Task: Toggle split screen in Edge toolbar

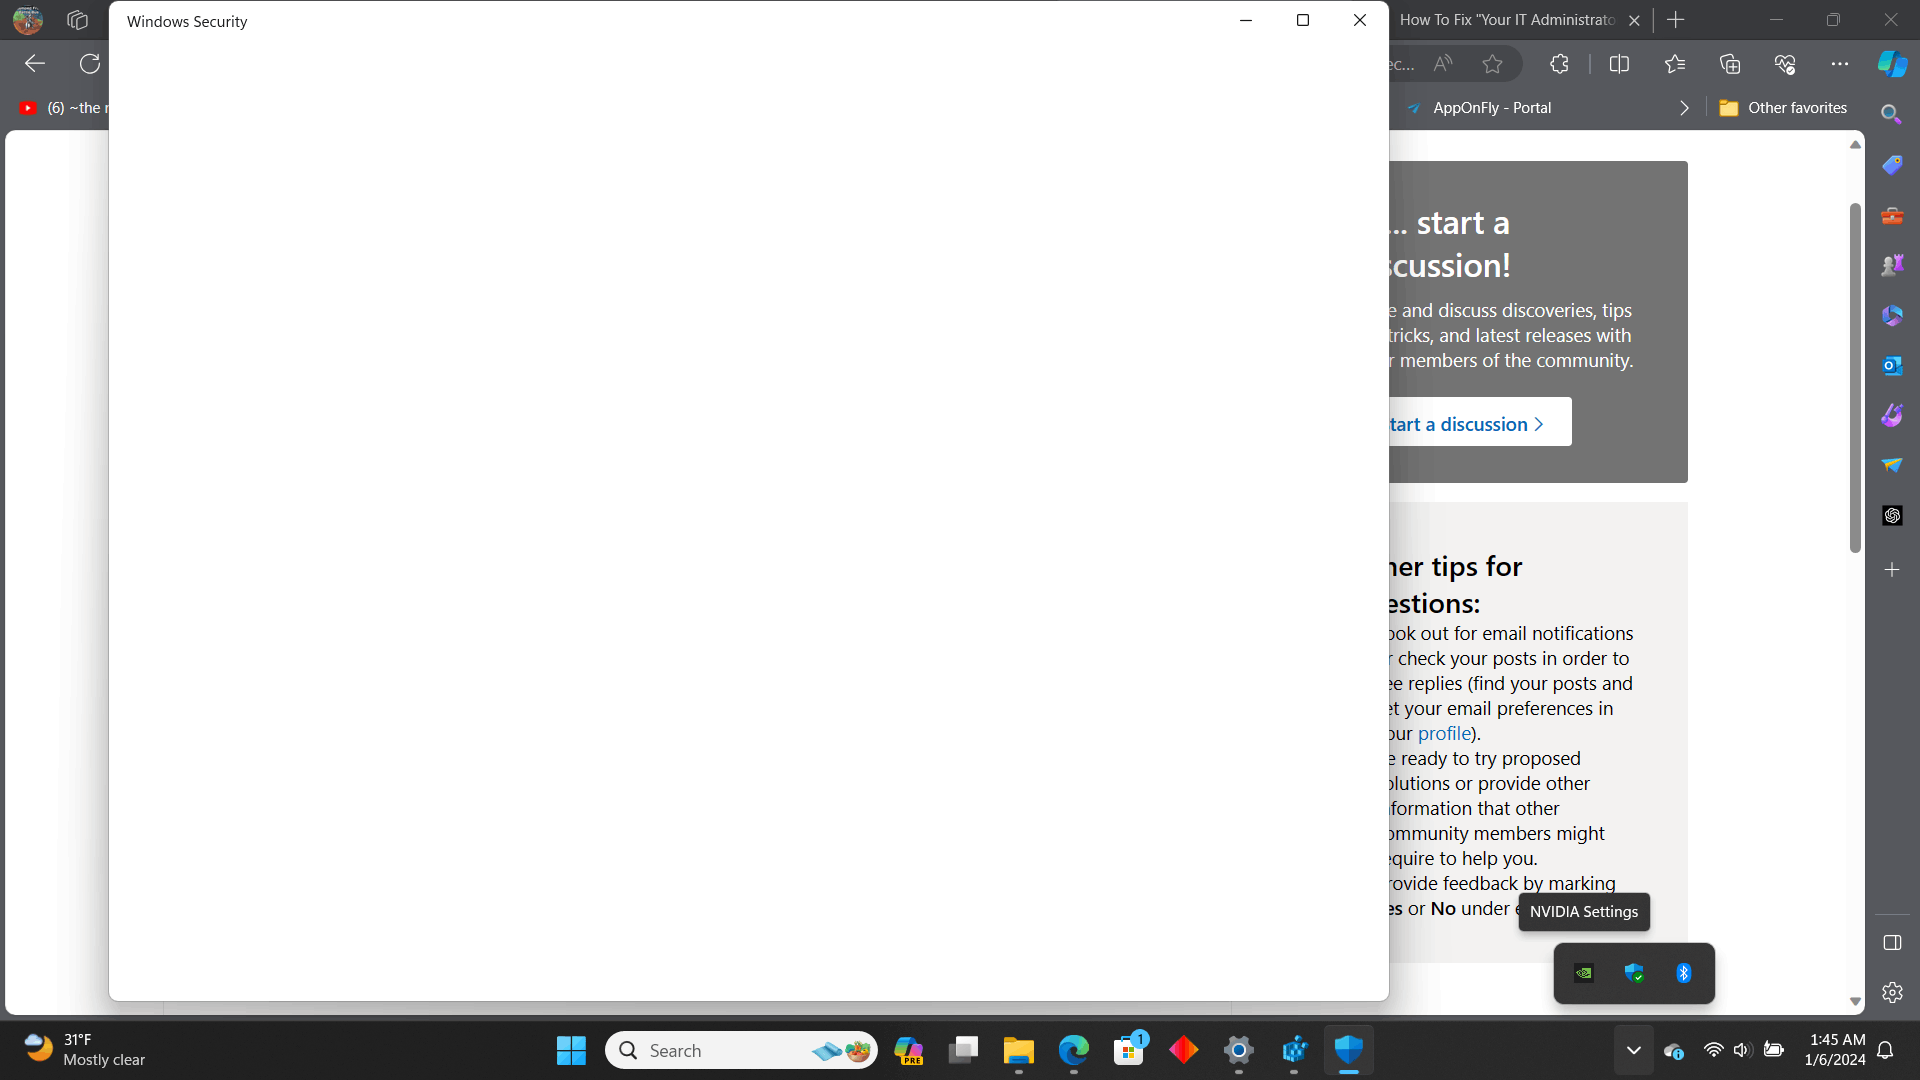Action: pos(1619,64)
